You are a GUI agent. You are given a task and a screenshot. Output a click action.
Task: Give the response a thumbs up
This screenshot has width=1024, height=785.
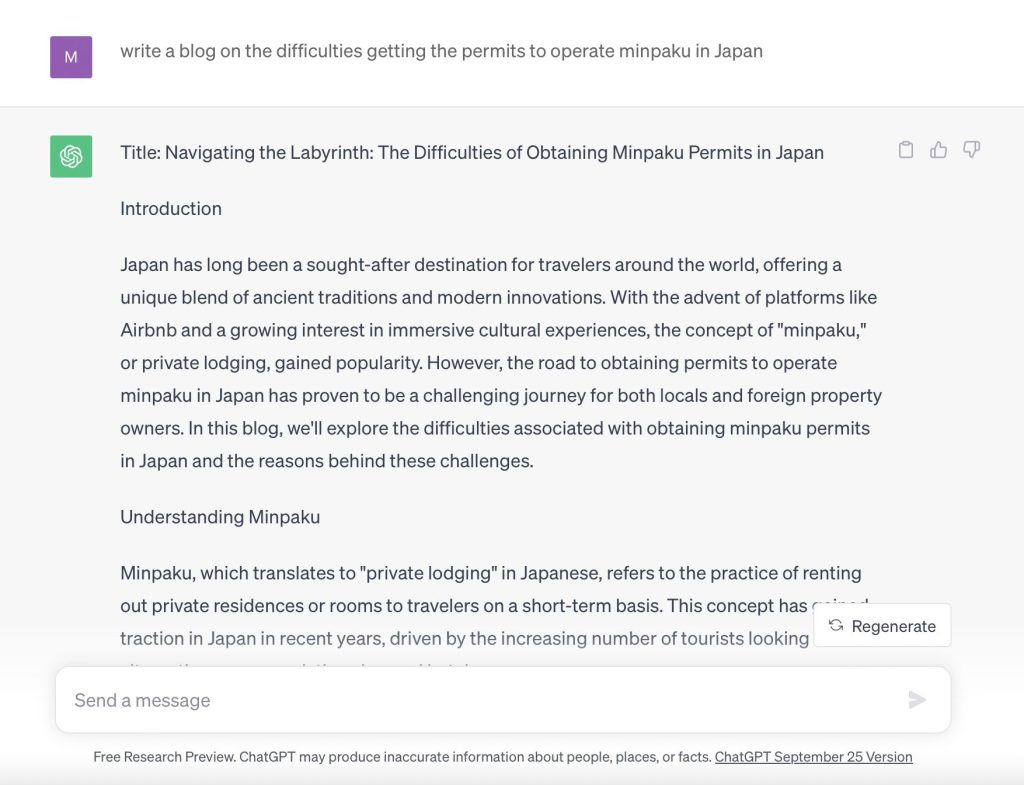[938, 150]
